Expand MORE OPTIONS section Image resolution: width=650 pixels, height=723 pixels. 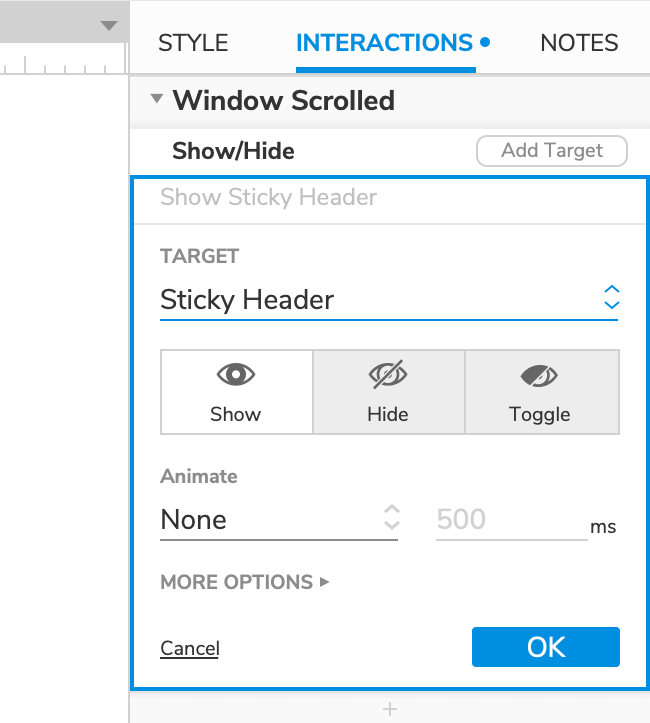click(x=244, y=582)
